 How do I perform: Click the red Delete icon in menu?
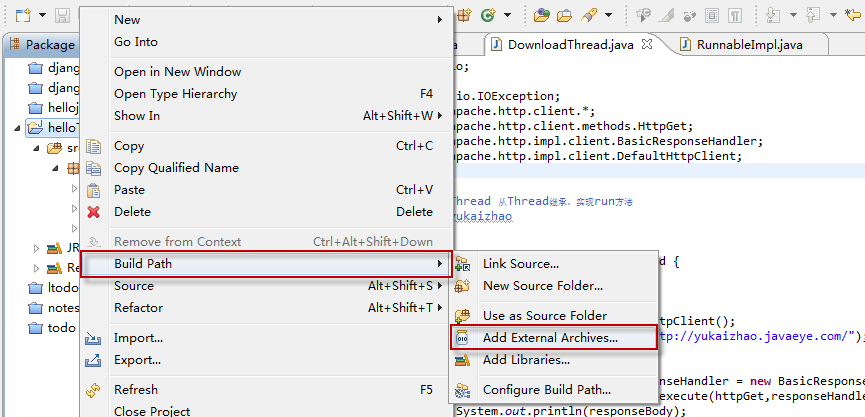tap(94, 212)
